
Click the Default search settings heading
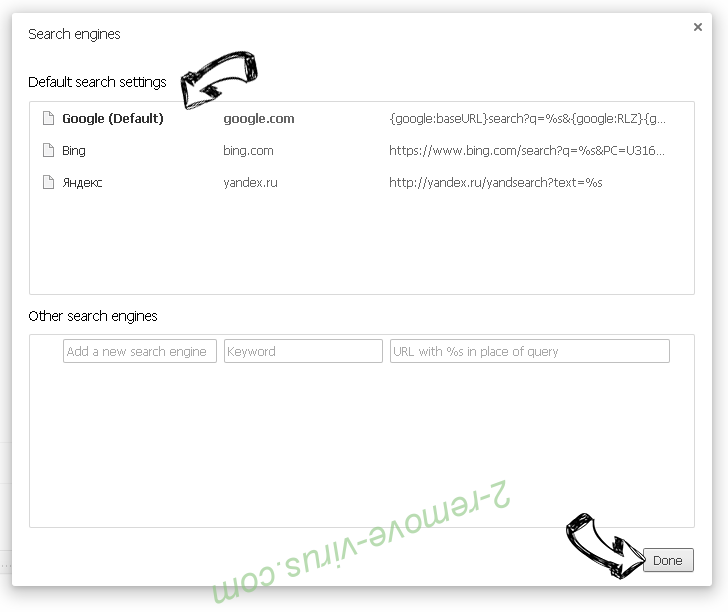97,82
